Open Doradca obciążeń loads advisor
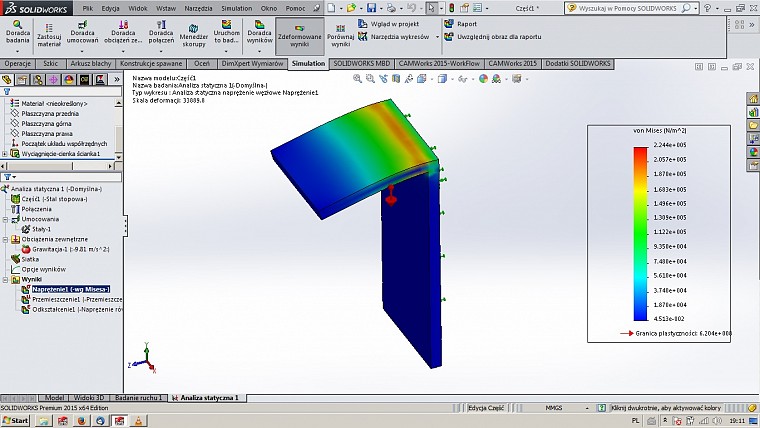 point(123,32)
